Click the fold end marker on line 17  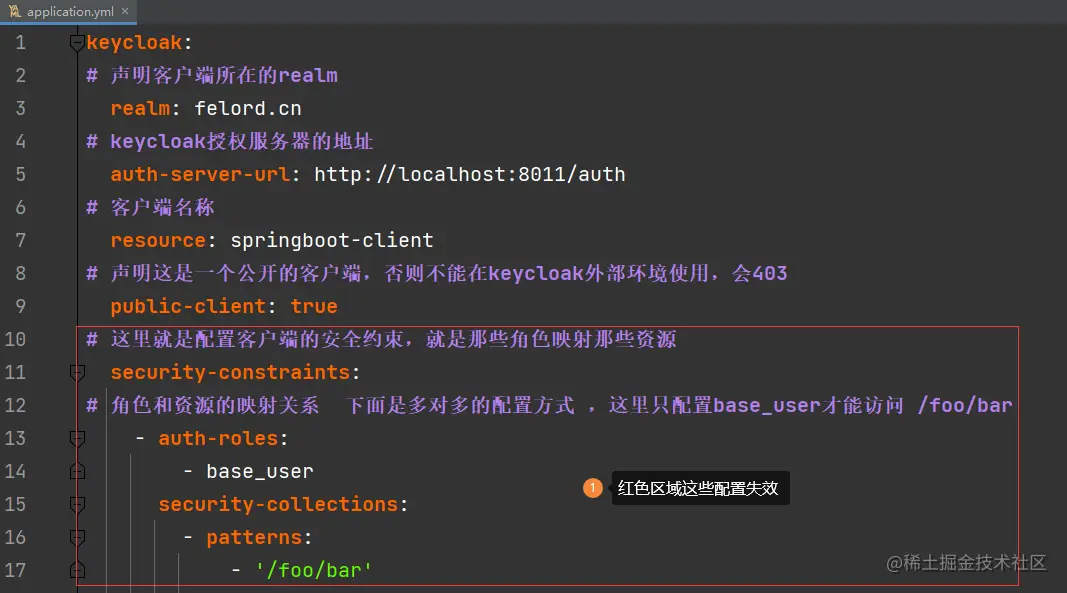point(77,570)
